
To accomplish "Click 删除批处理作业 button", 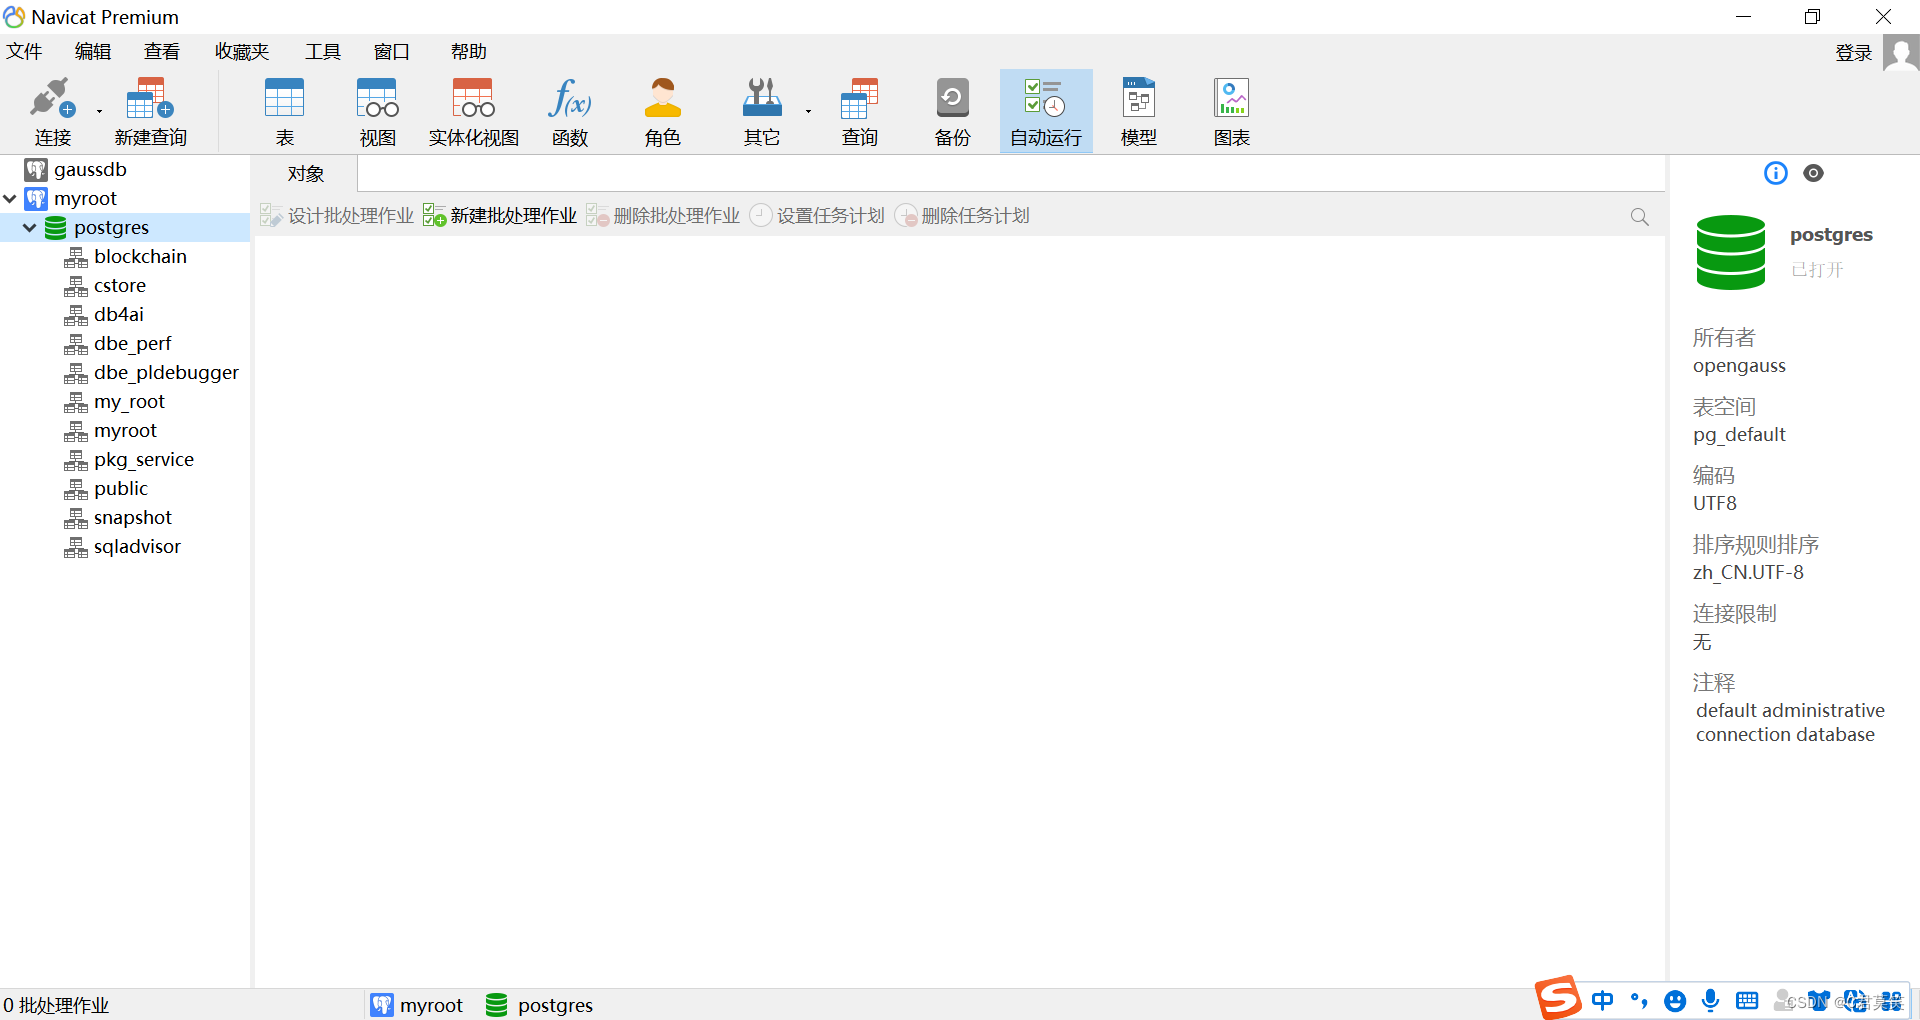I will pos(663,215).
